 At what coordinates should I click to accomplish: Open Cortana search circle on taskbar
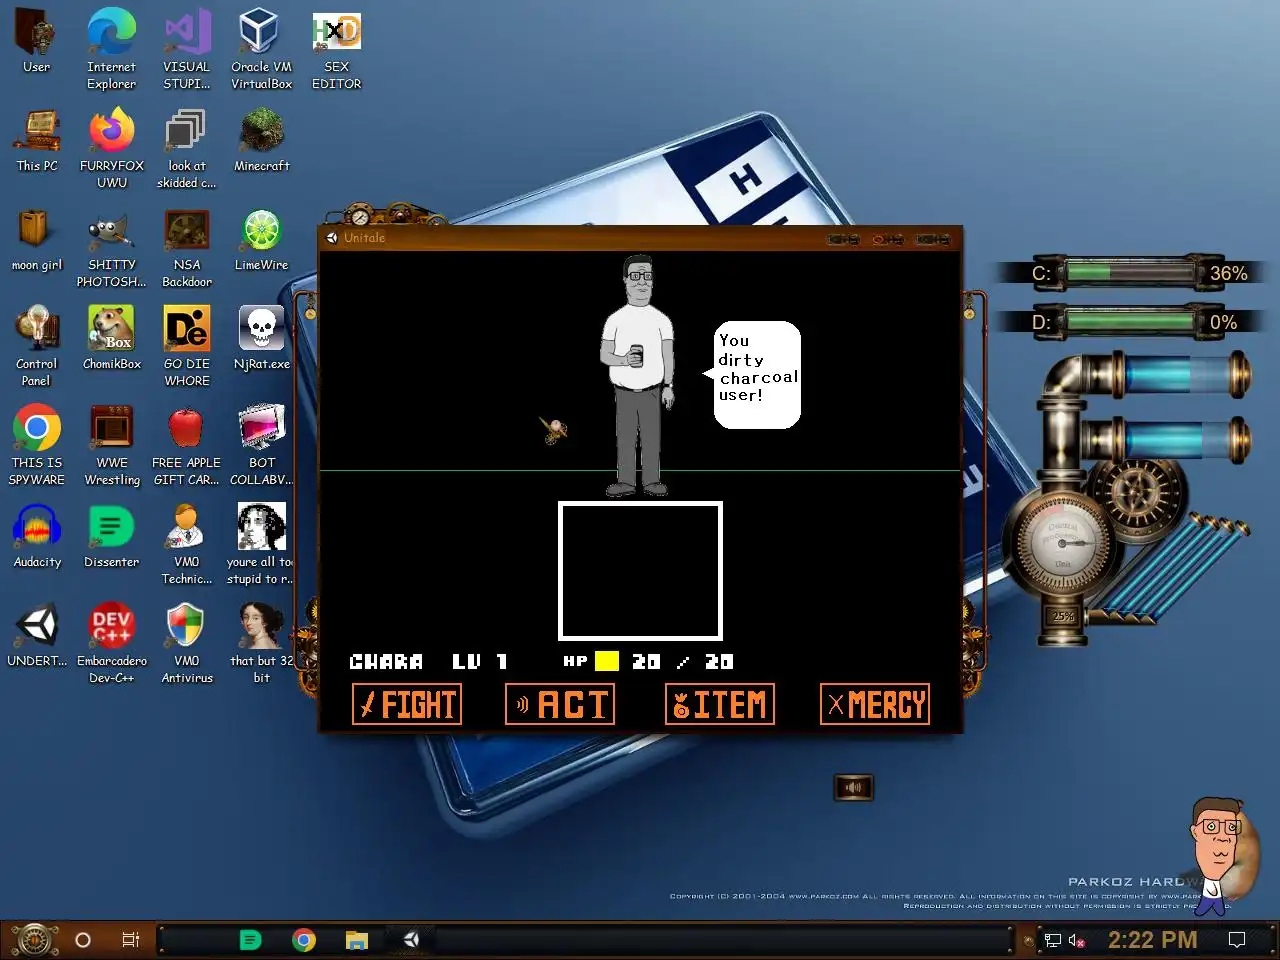(83, 940)
